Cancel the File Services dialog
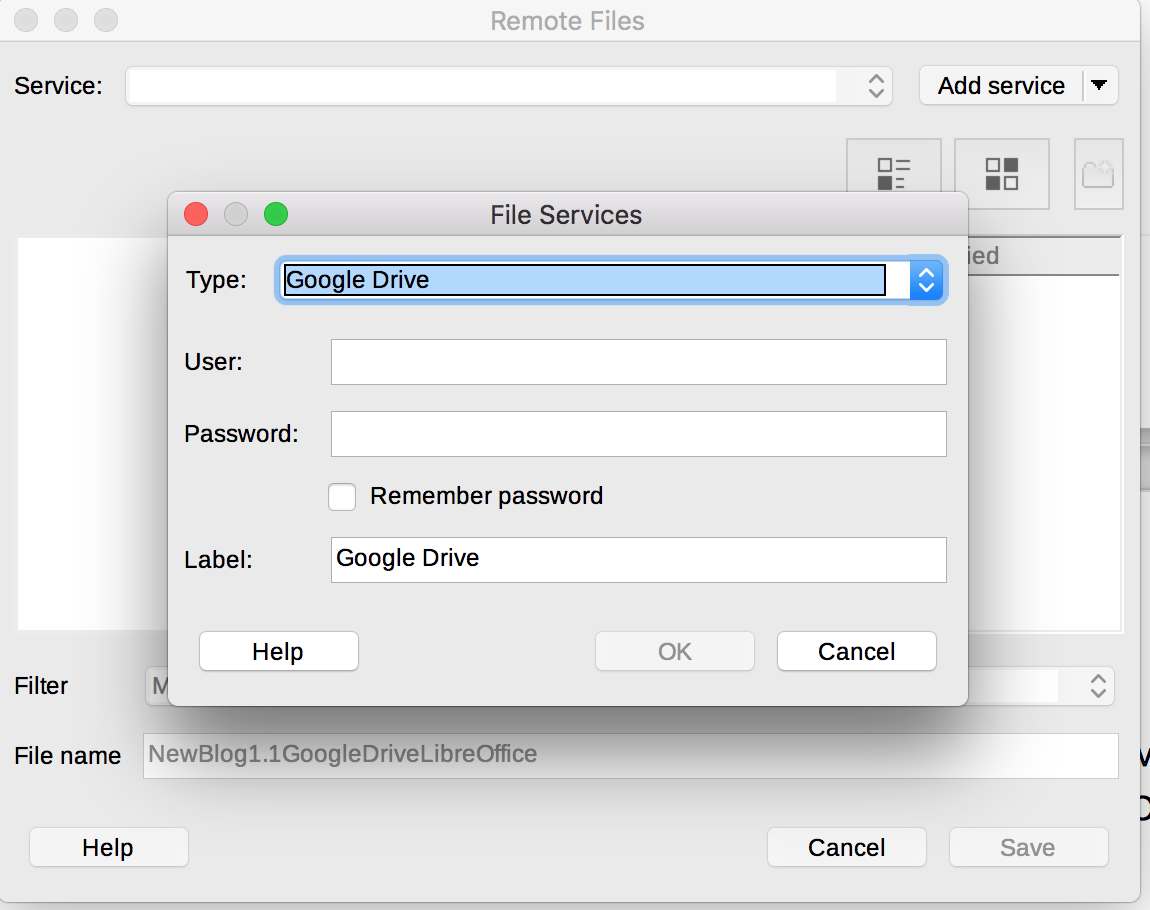The width and height of the screenshot is (1150, 910). click(x=856, y=651)
